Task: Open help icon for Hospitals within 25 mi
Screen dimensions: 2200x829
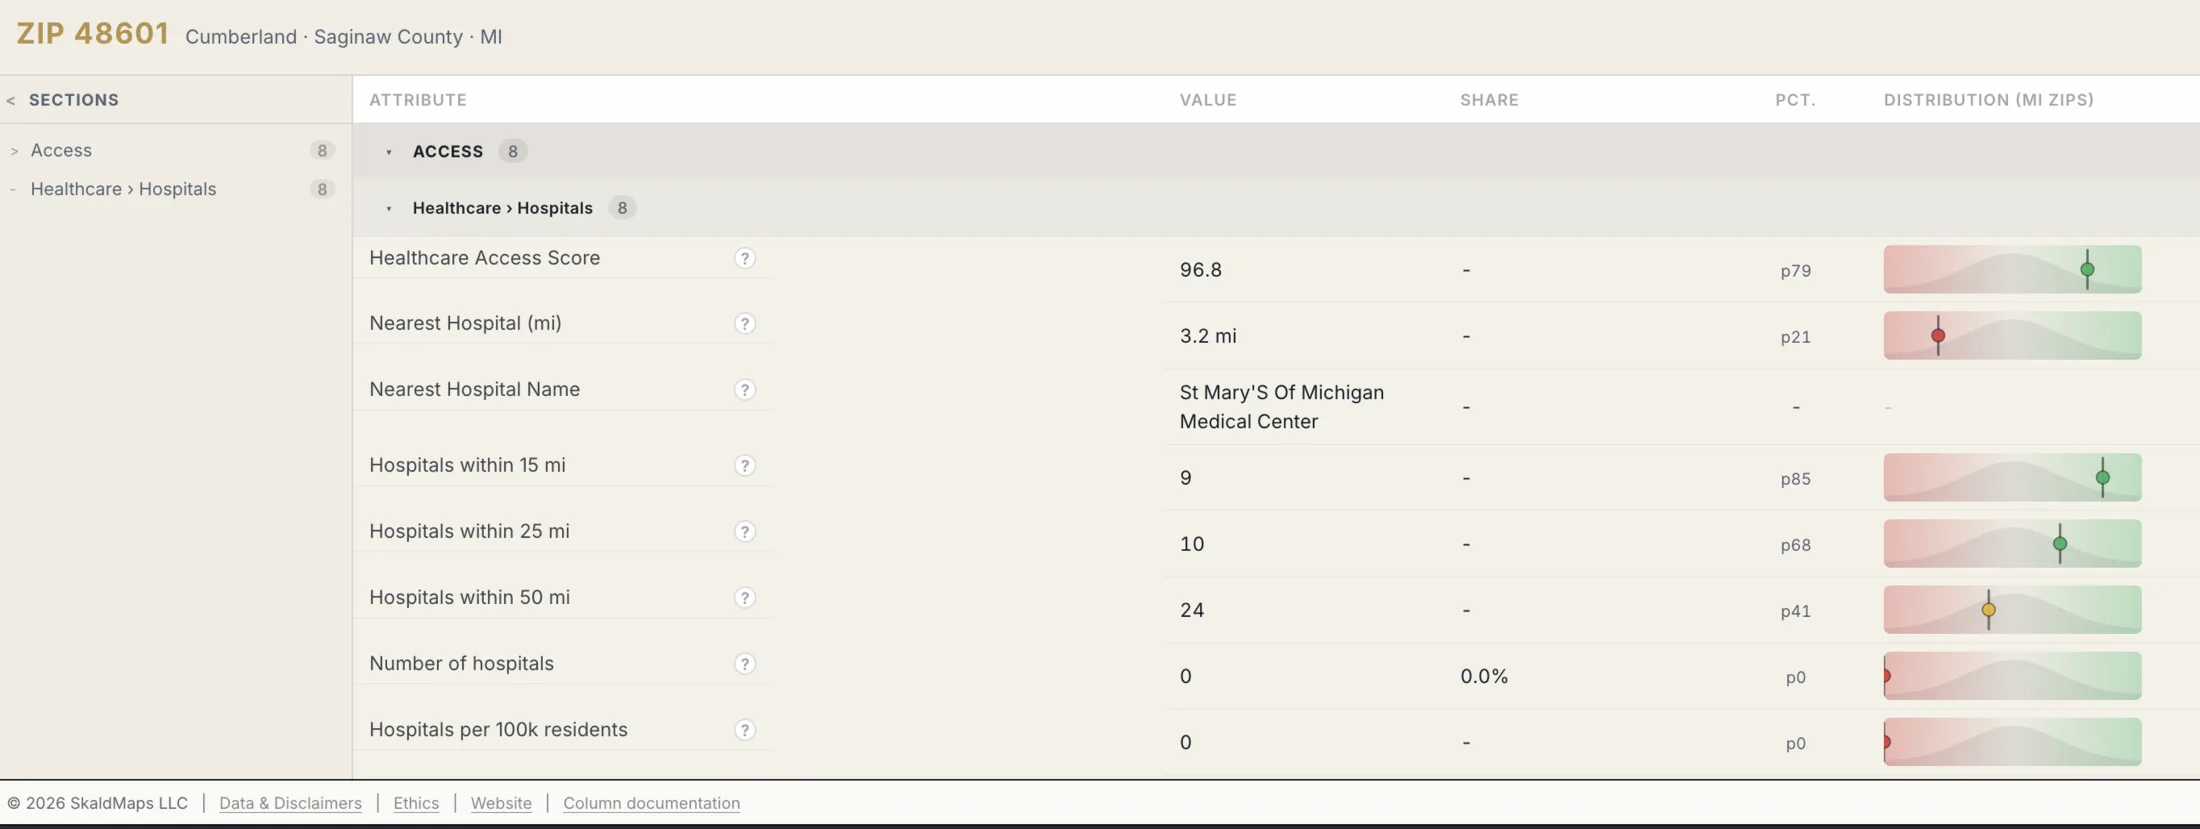Action: [744, 532]
